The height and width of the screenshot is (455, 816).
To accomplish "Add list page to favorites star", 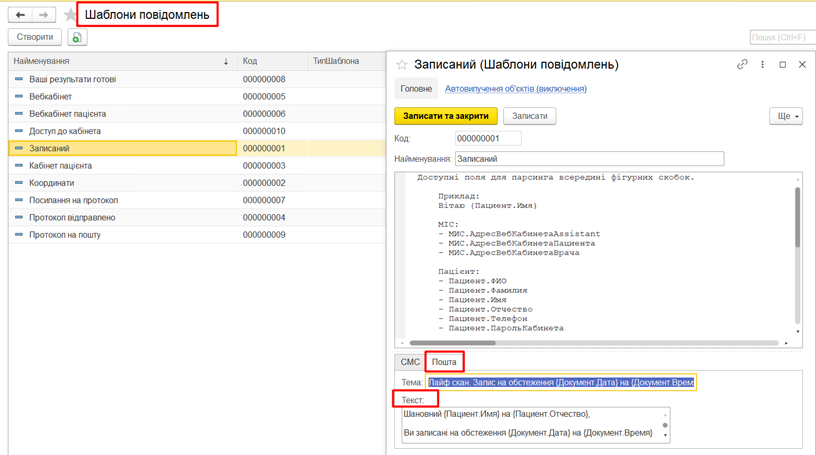I will (x=70, y=15).
